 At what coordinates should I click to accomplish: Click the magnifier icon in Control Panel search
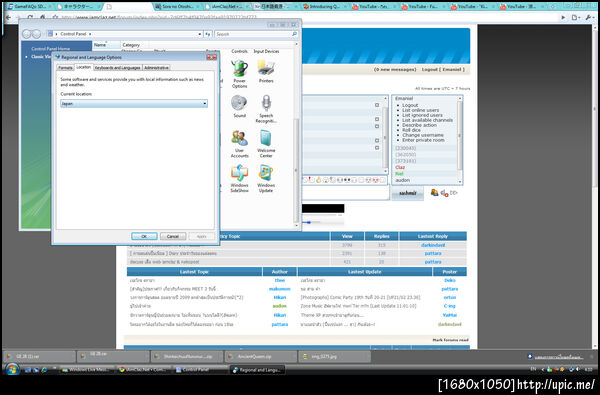pyautogui.click(x=294, y=34)
